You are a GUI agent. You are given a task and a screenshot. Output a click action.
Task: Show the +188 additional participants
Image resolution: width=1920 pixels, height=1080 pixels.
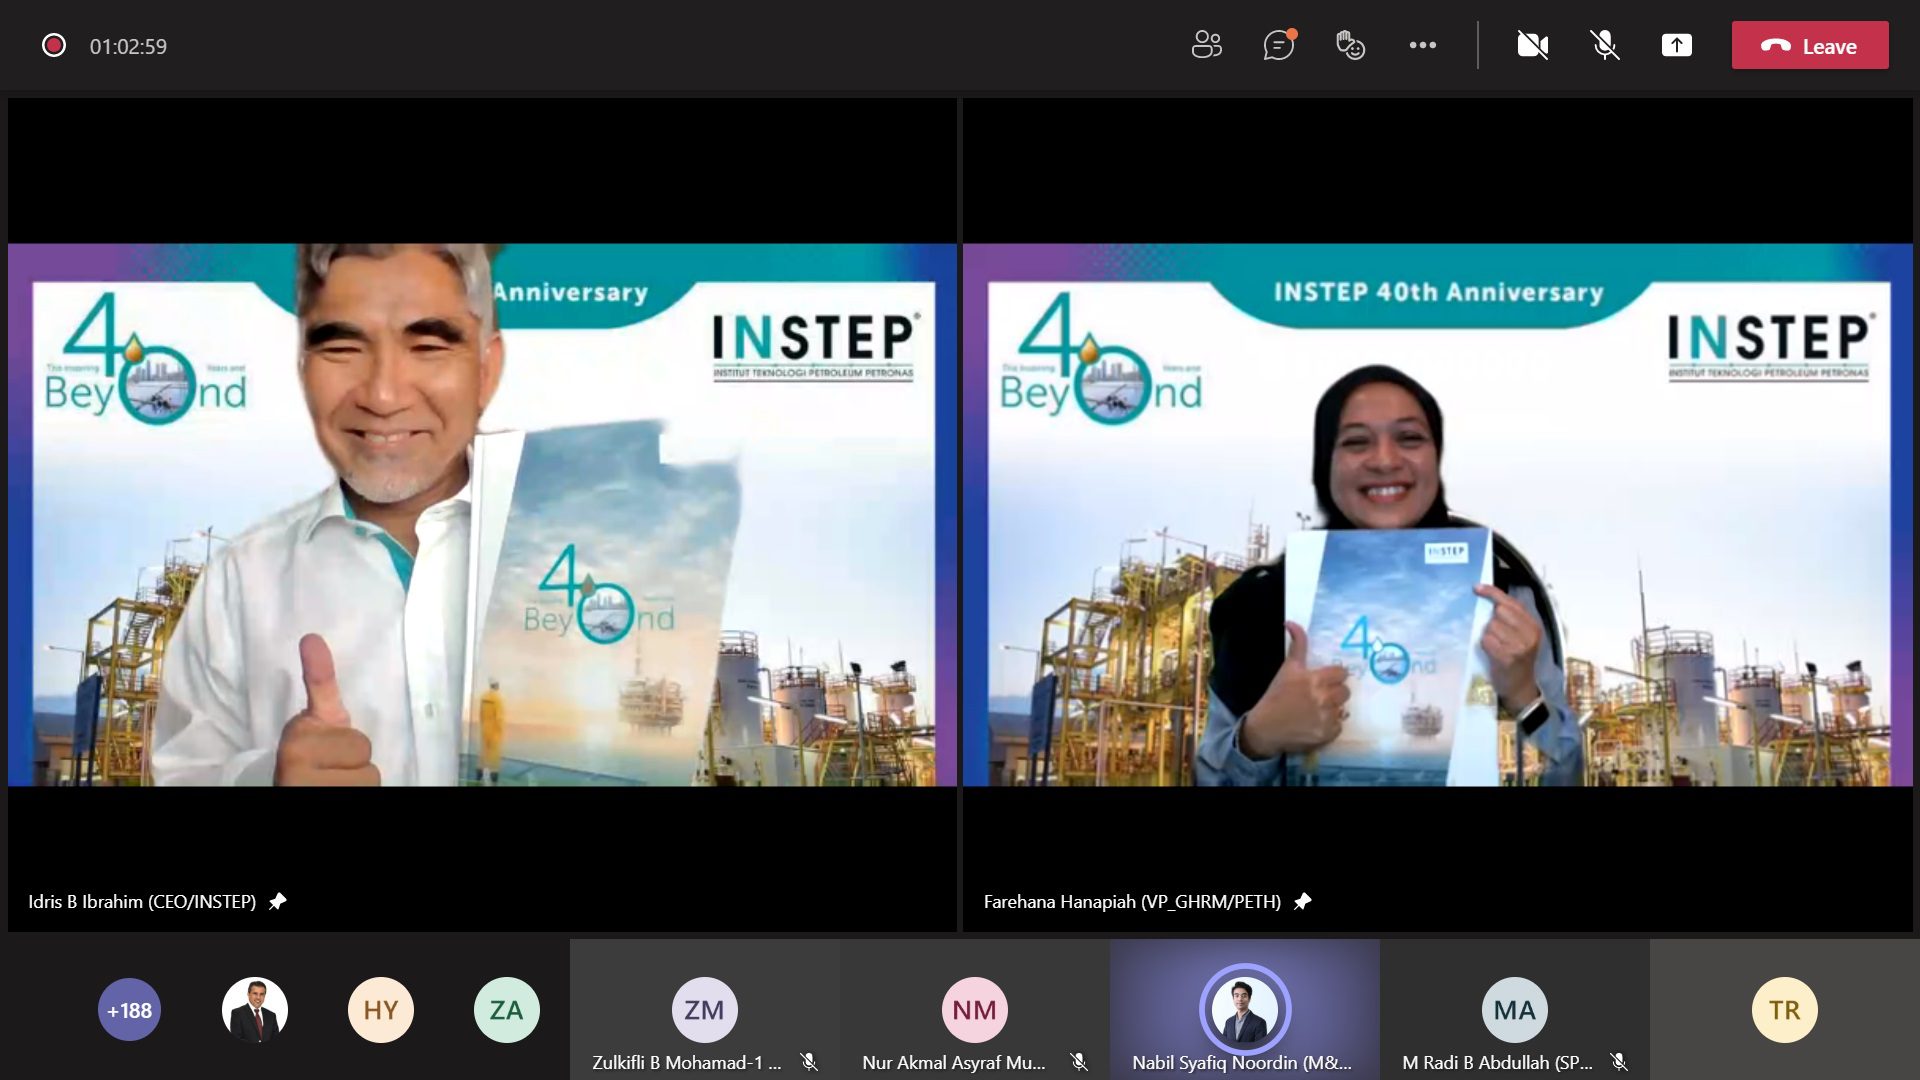129,1010
